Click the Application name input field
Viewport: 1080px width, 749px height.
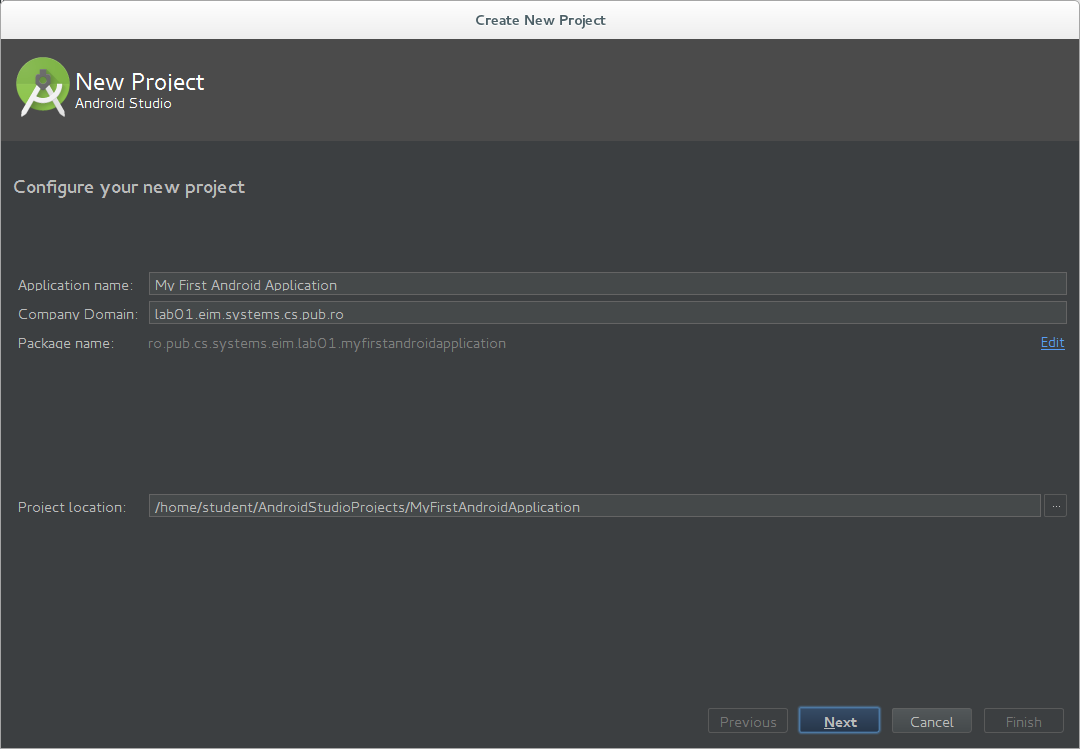608,284
